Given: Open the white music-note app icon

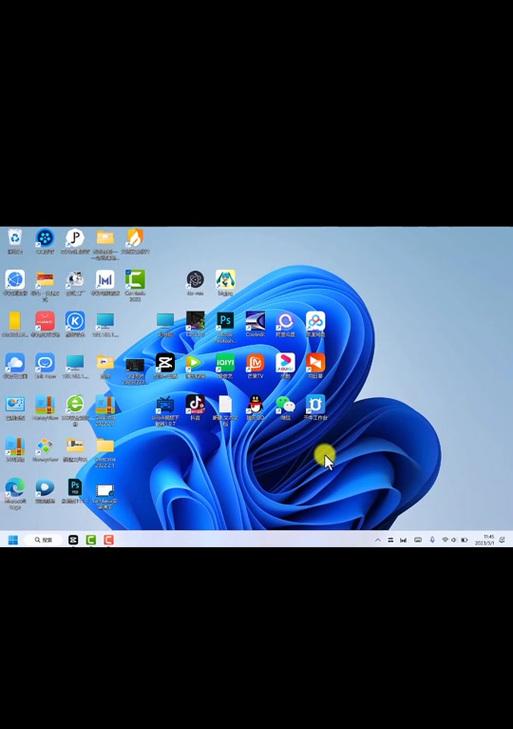Looking at the screenshot, I should coord(75,238).
